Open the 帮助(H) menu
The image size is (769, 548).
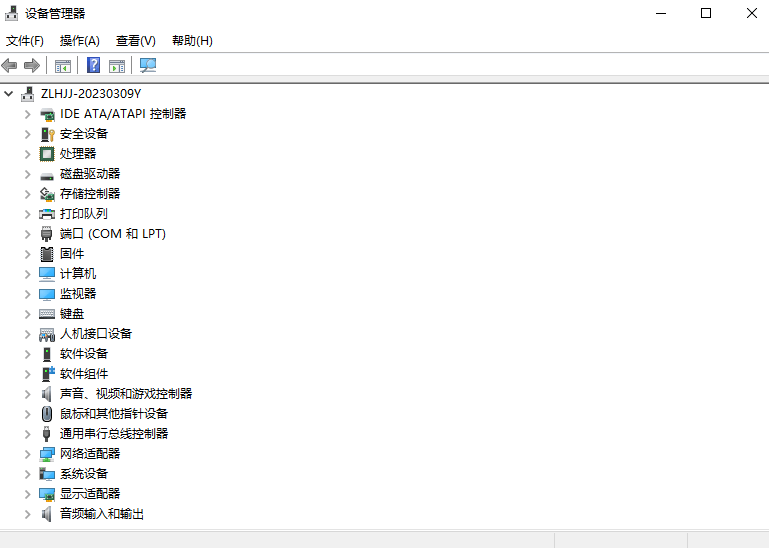(192, 41)
